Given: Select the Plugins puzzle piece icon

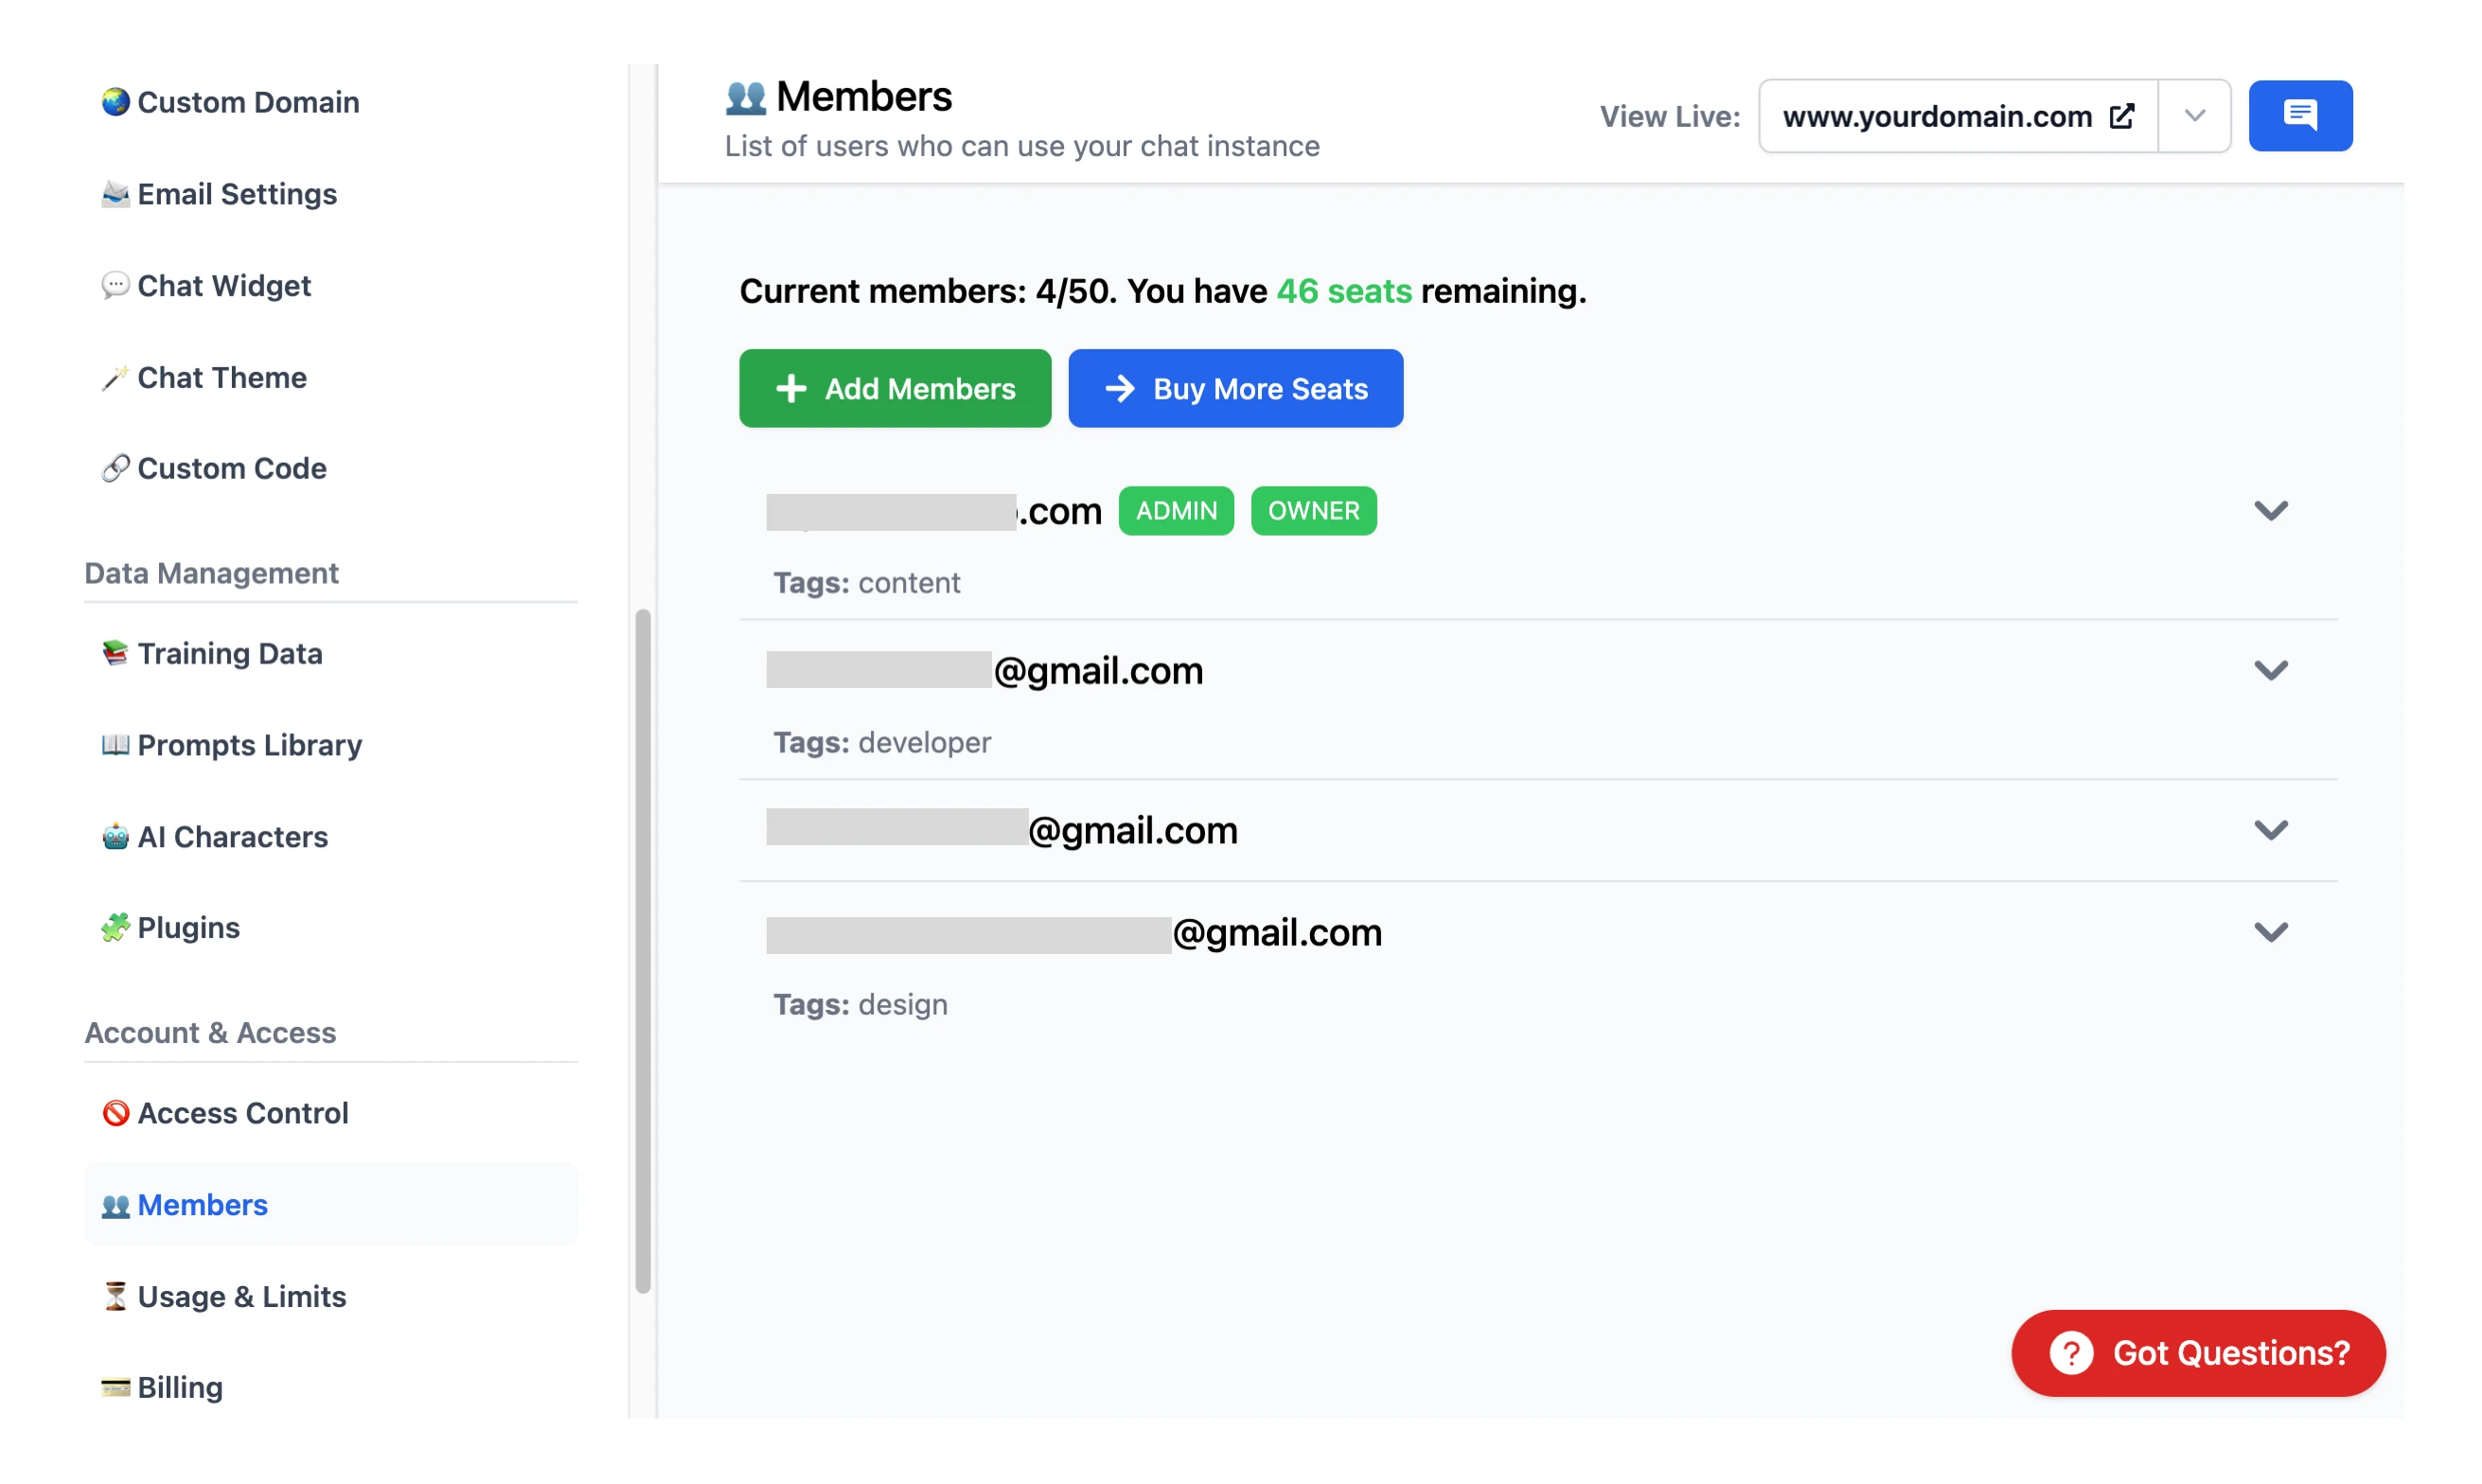Looking at the screenshot, I should pos(116,927).
